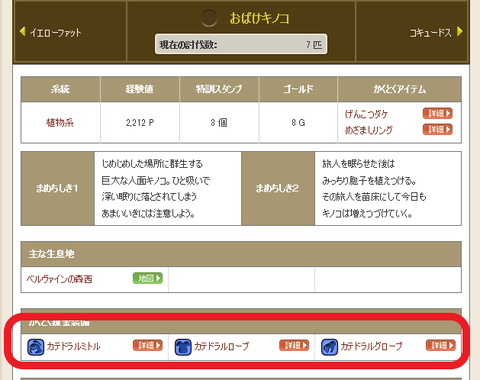Open the めざましリング item link
This screenshot has width=480, height=380.
[x=369, y=130]
